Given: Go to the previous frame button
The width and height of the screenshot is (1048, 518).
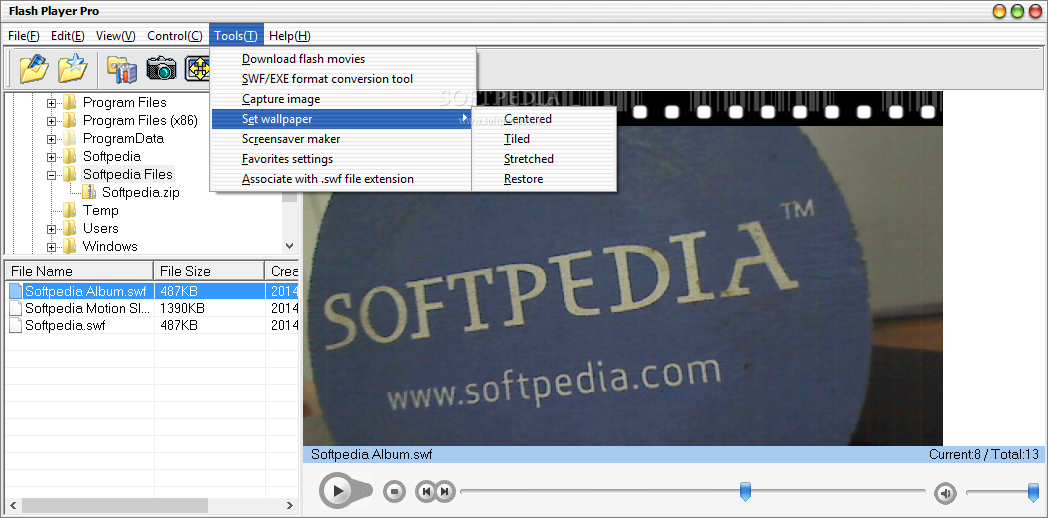Looking at the screenshot, I should pos(425,492).
